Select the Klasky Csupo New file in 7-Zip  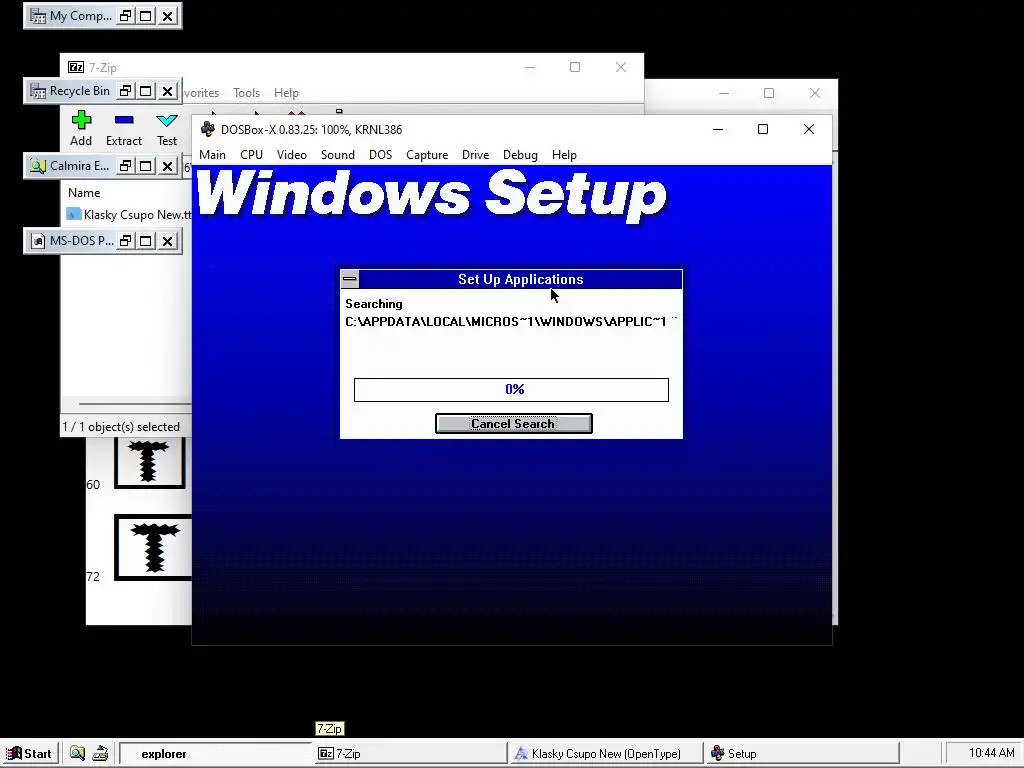pyautogui.click(x=129, y=214)
